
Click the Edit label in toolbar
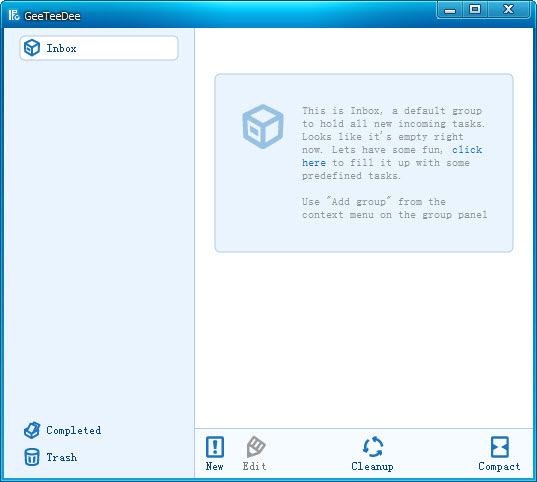click(254, 466)
